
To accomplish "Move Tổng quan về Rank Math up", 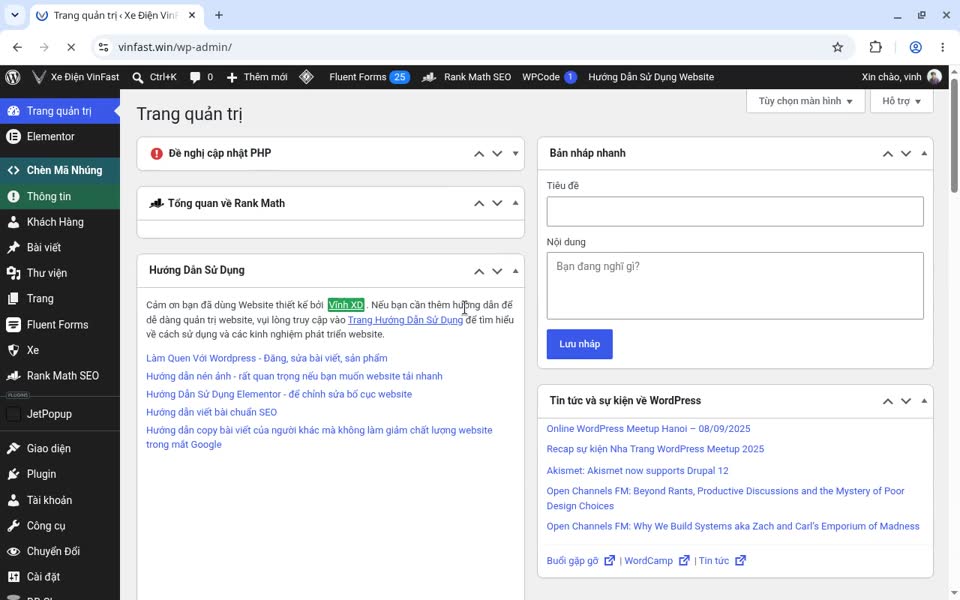I will [x=479, y=203].
